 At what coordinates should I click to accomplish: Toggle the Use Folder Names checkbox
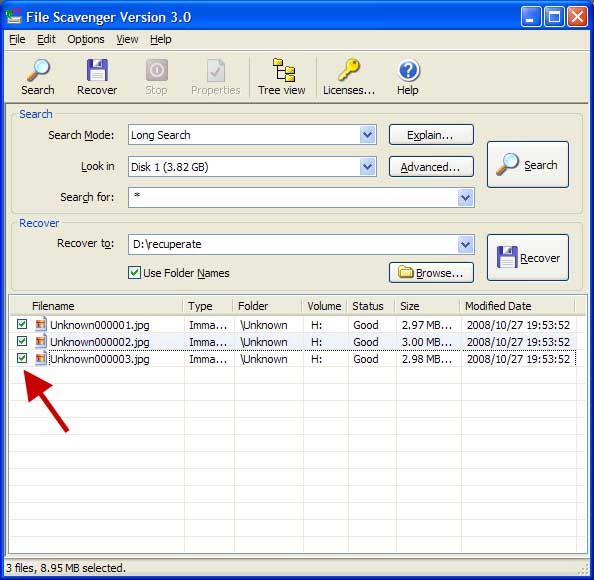pos(134,273)
